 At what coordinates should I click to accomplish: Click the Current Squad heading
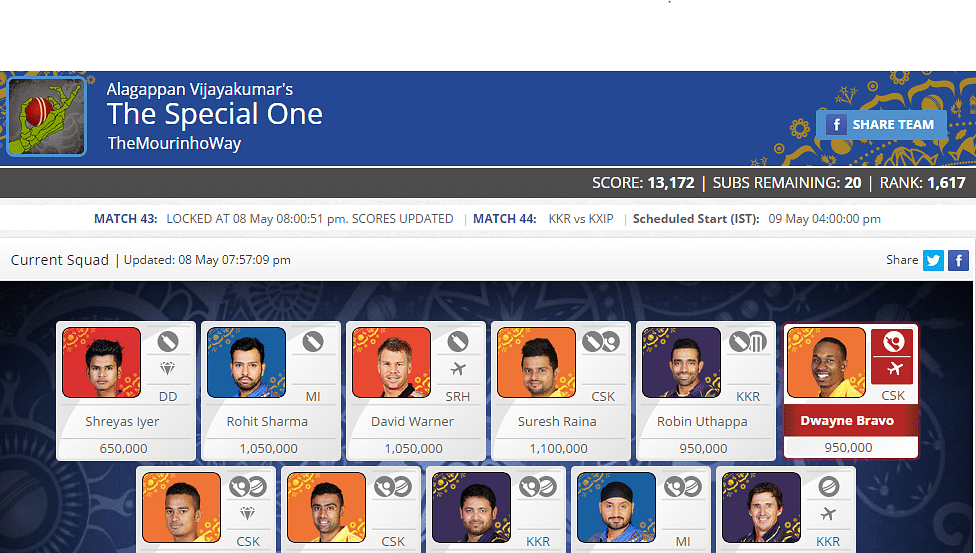pyautogui.click(x=60, y=260)
